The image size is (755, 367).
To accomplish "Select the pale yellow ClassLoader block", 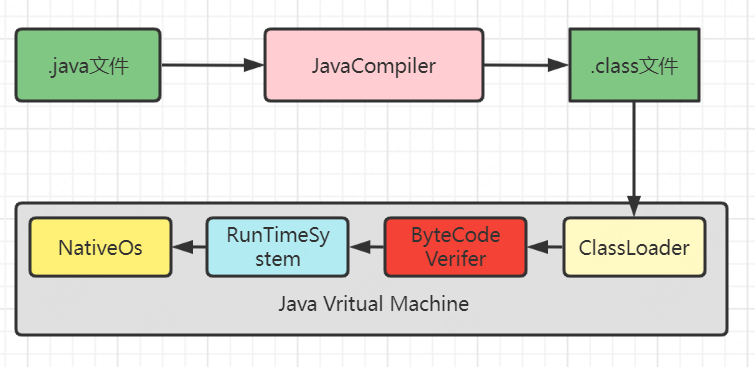I will coord(634,247).
